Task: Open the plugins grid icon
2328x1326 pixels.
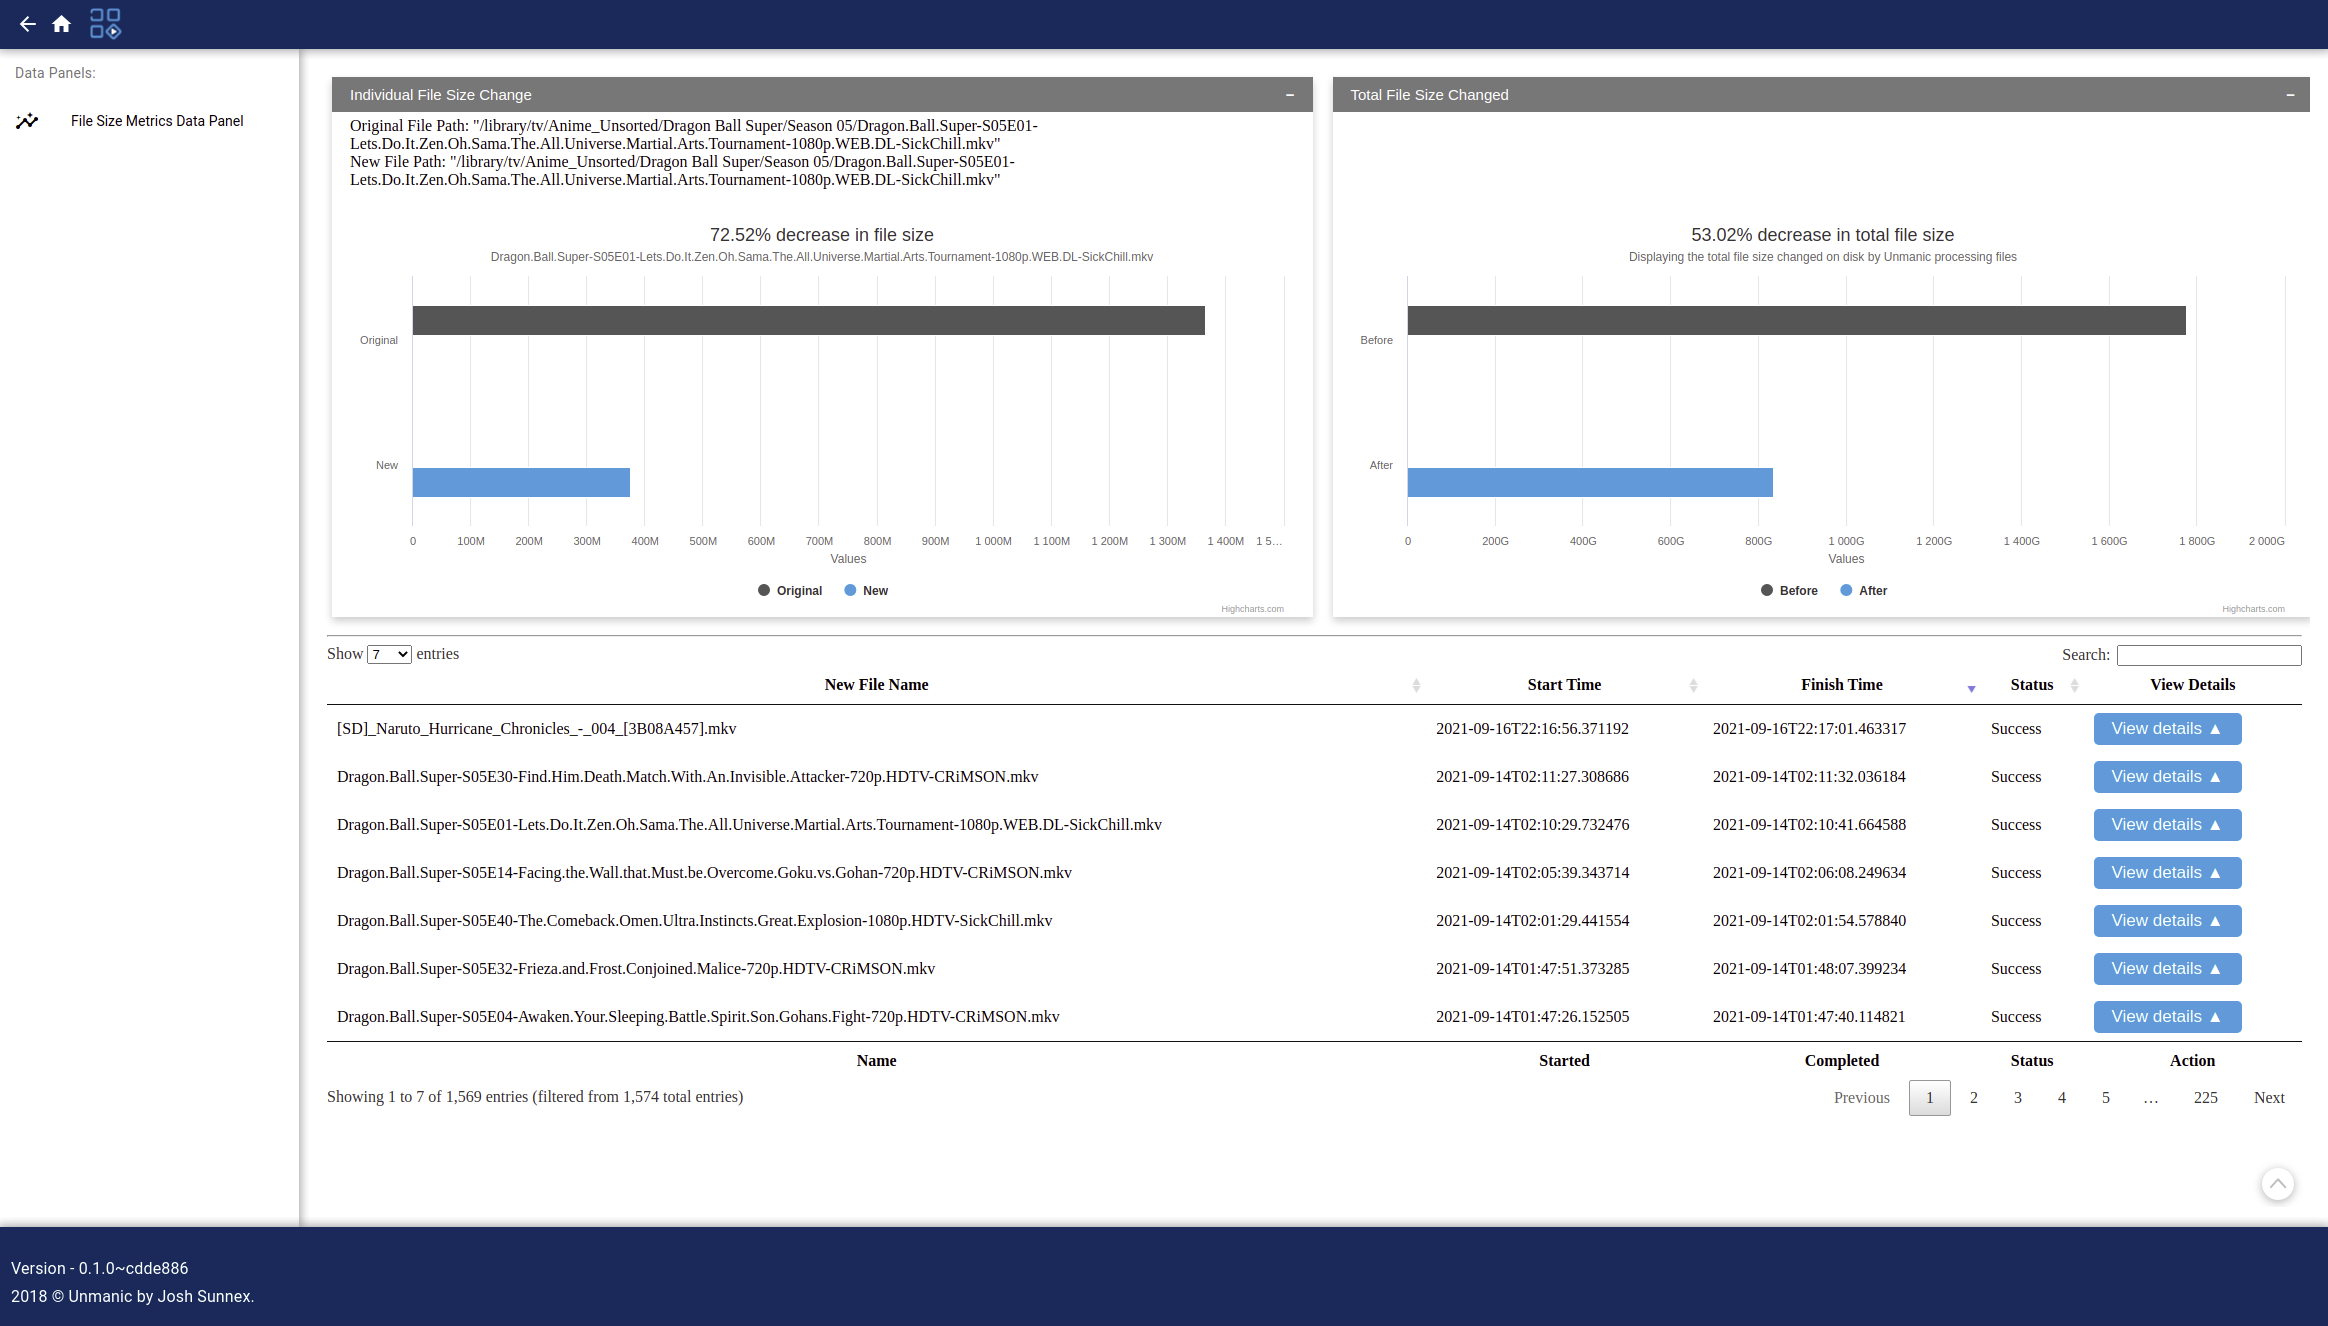Action: tap(105, 24)
